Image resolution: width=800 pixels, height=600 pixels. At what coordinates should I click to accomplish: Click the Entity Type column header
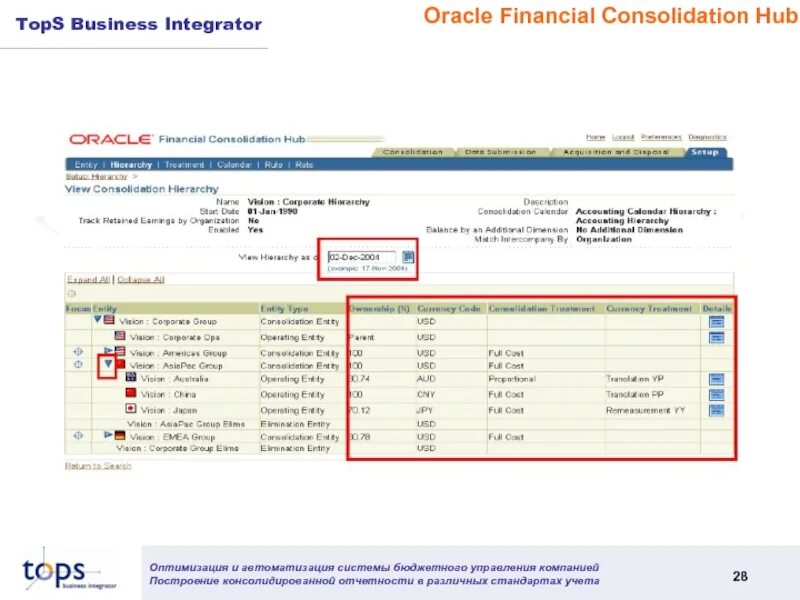[x=284, y=309]
